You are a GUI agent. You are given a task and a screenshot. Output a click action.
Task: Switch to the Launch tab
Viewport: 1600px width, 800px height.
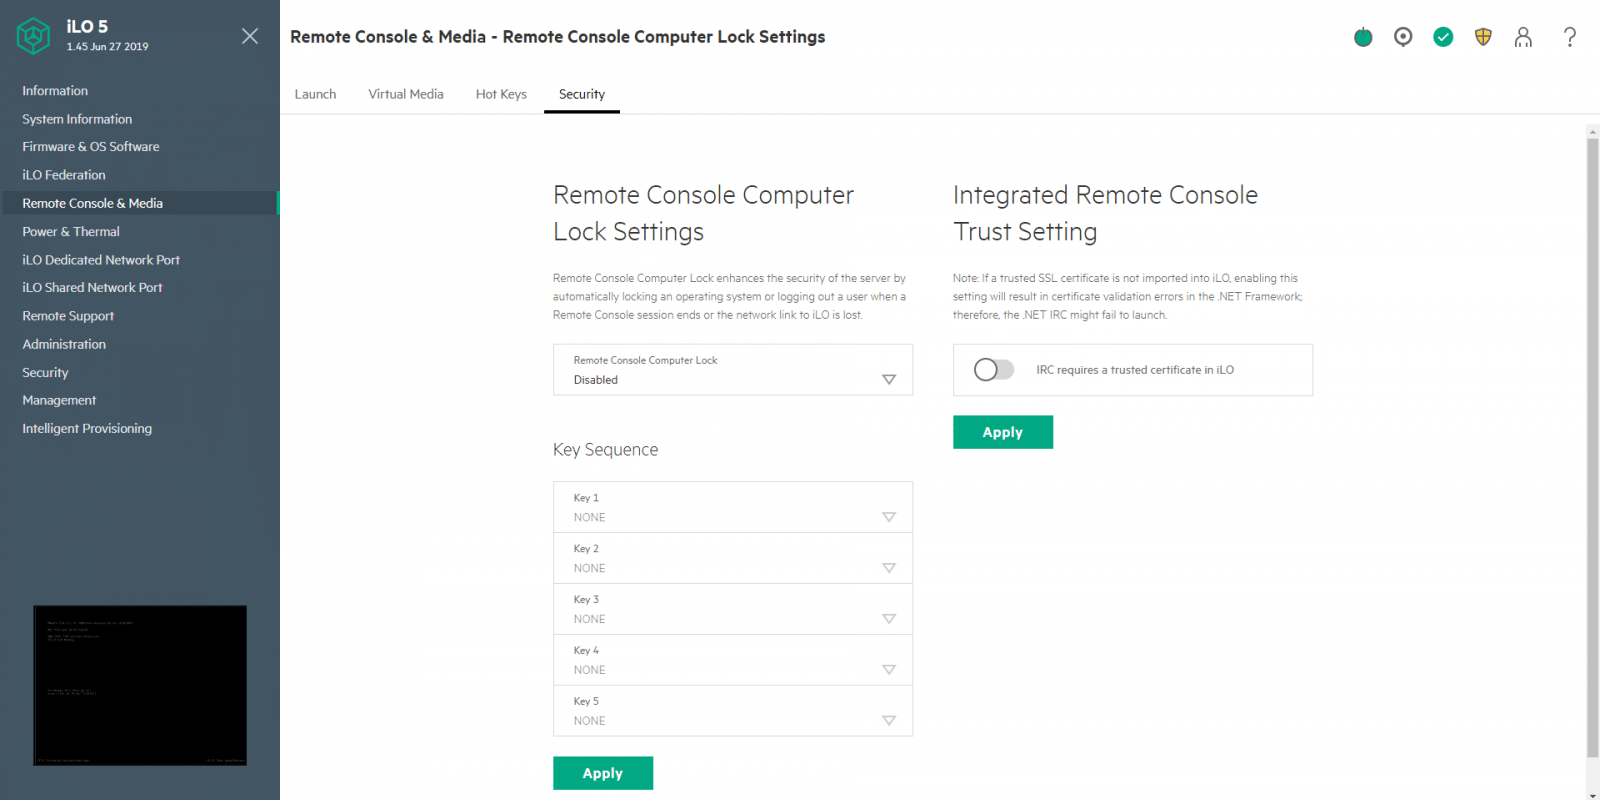coord(315,94)
